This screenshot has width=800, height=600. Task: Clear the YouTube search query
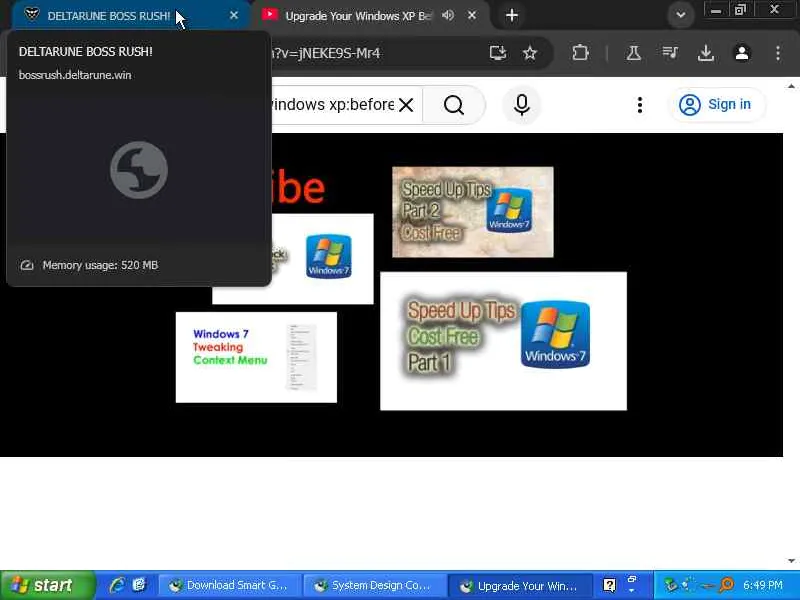click(x=406, y=105)
